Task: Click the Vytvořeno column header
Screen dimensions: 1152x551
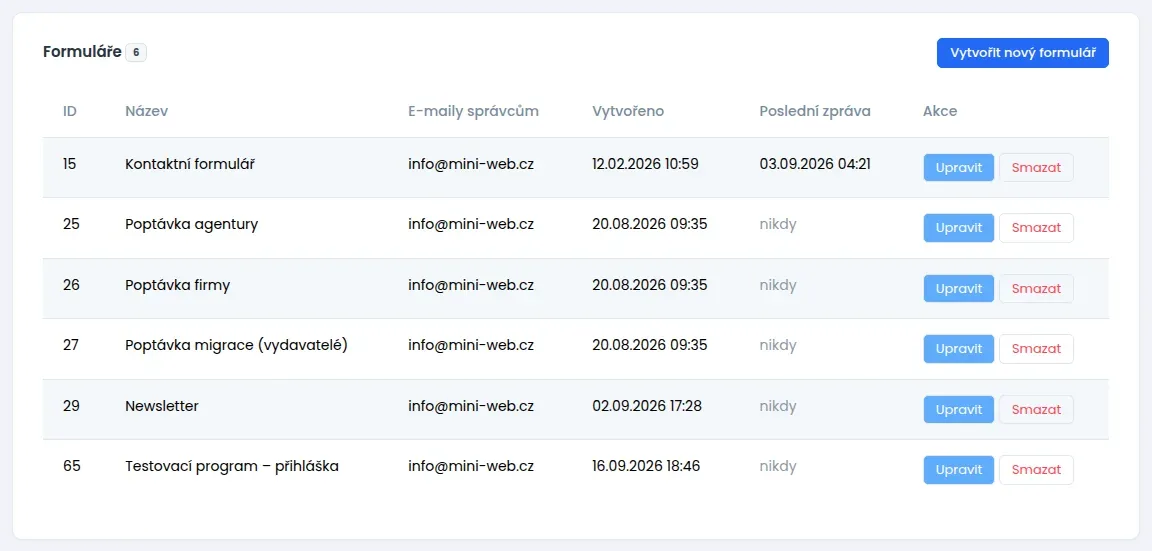Action: point(628,112)
